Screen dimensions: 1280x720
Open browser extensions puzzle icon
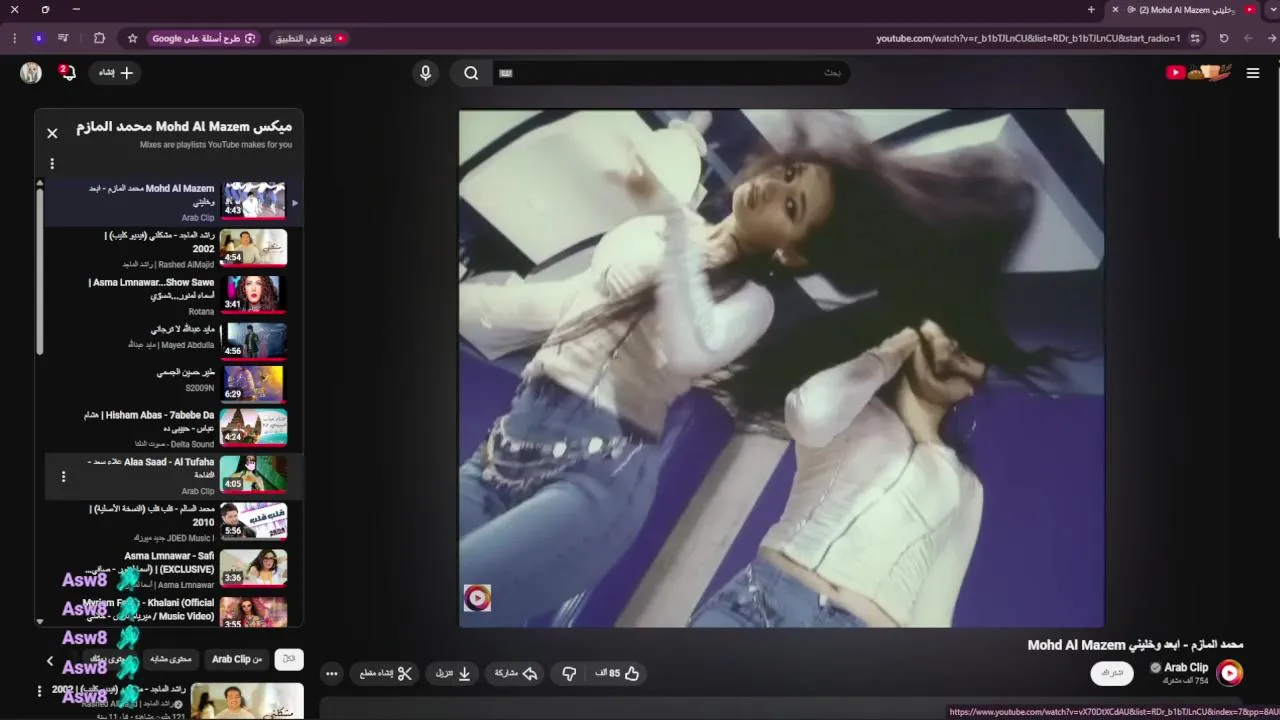[x=99, y=38]
